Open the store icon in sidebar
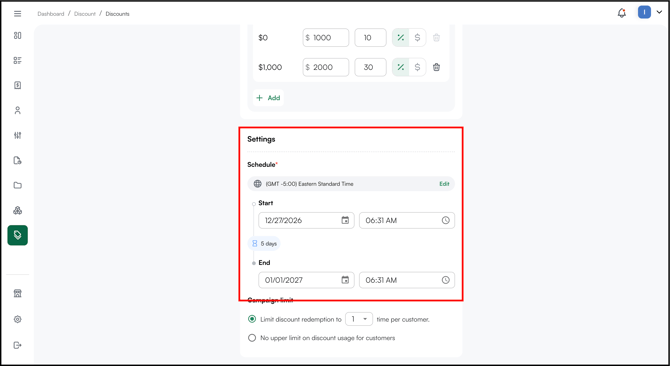Image resolution: width=670 pixels, height=366 pixels. (x=18, y=293)
